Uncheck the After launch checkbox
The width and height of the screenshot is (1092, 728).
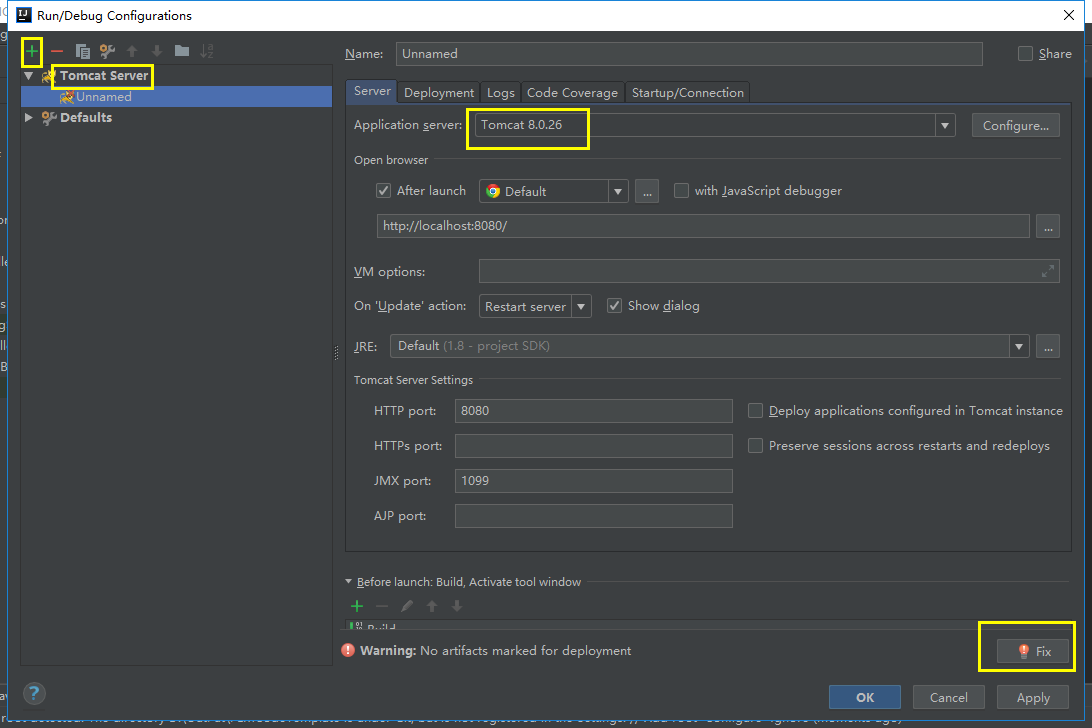pos(383,191)
